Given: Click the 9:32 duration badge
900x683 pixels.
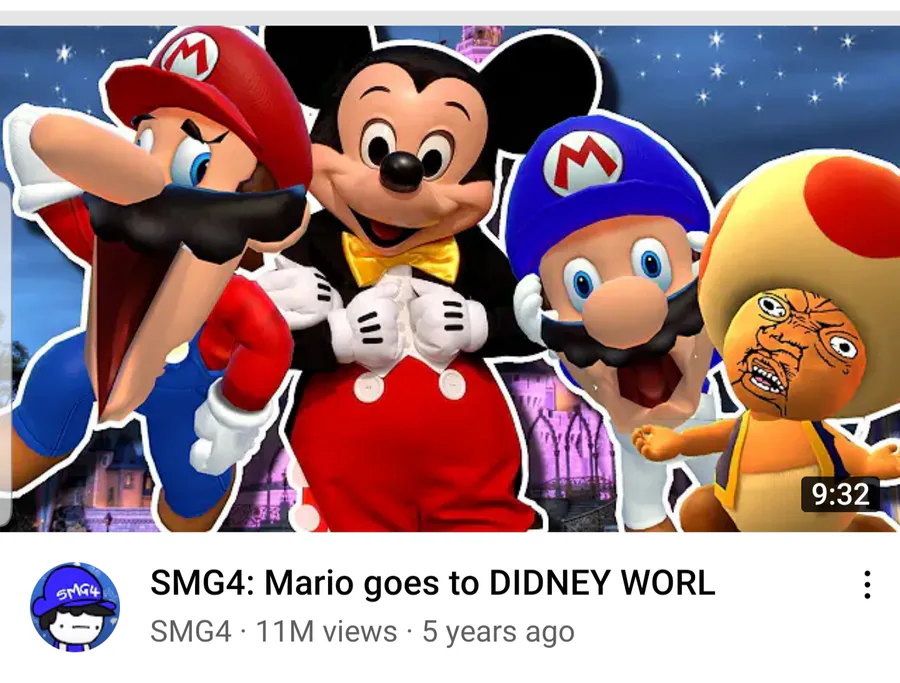Looking at the screenshot, I should 840,494.
